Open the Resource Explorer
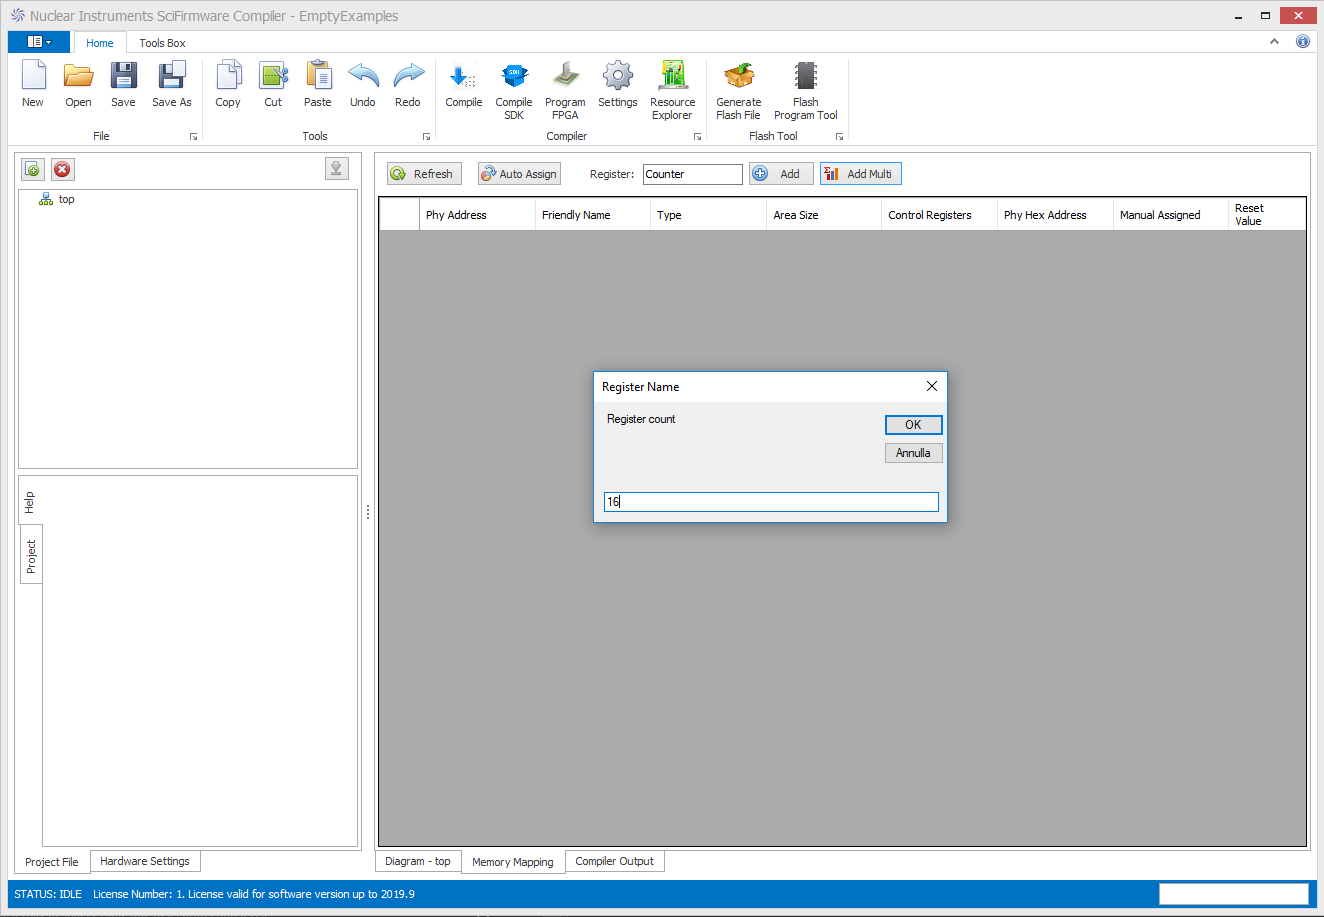The height and width of the screenshot is (917, 1324). click(x=673, y=90)
